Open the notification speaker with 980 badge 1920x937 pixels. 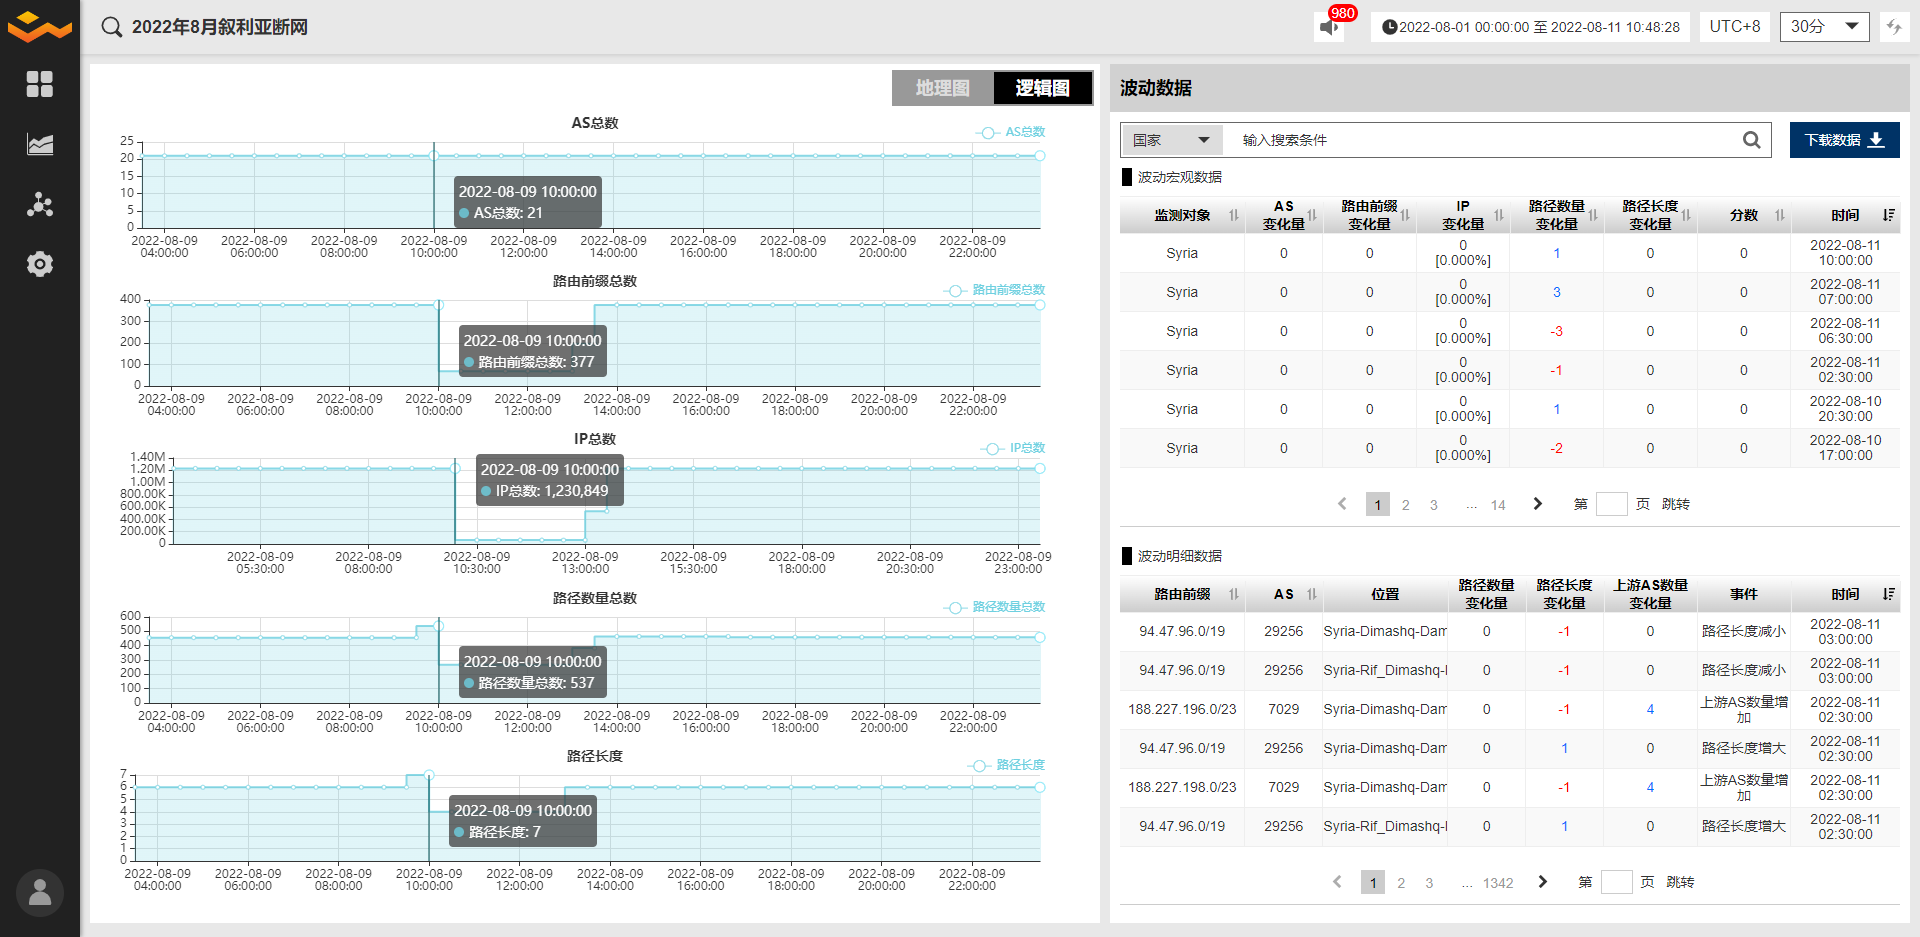(1329, 27)
